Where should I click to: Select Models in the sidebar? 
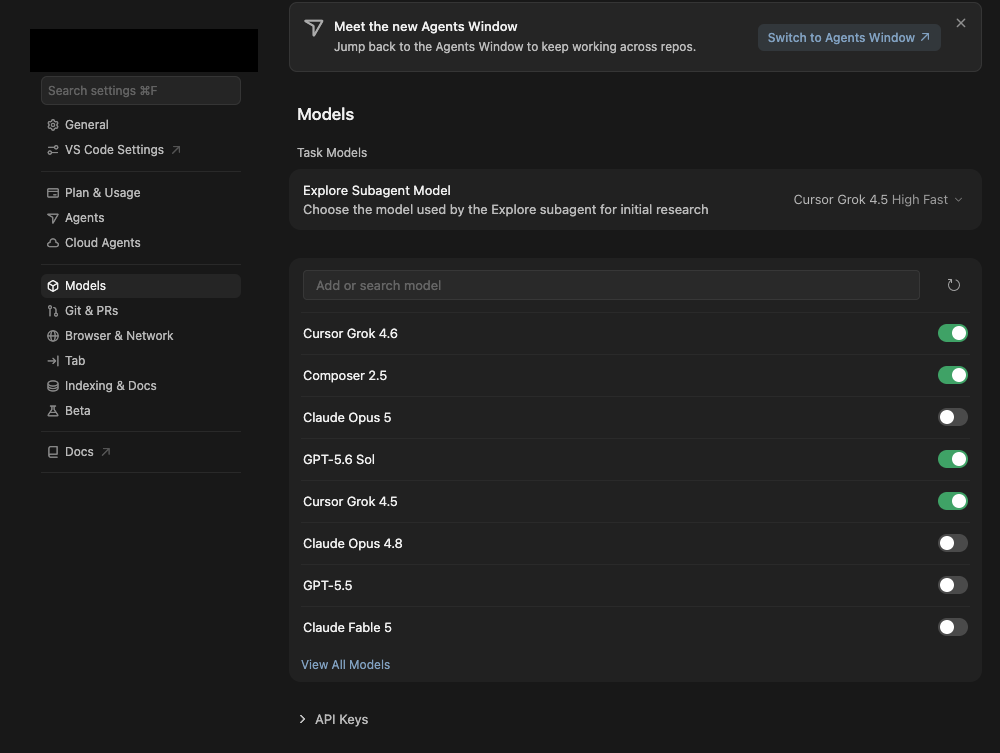[141, 286]
